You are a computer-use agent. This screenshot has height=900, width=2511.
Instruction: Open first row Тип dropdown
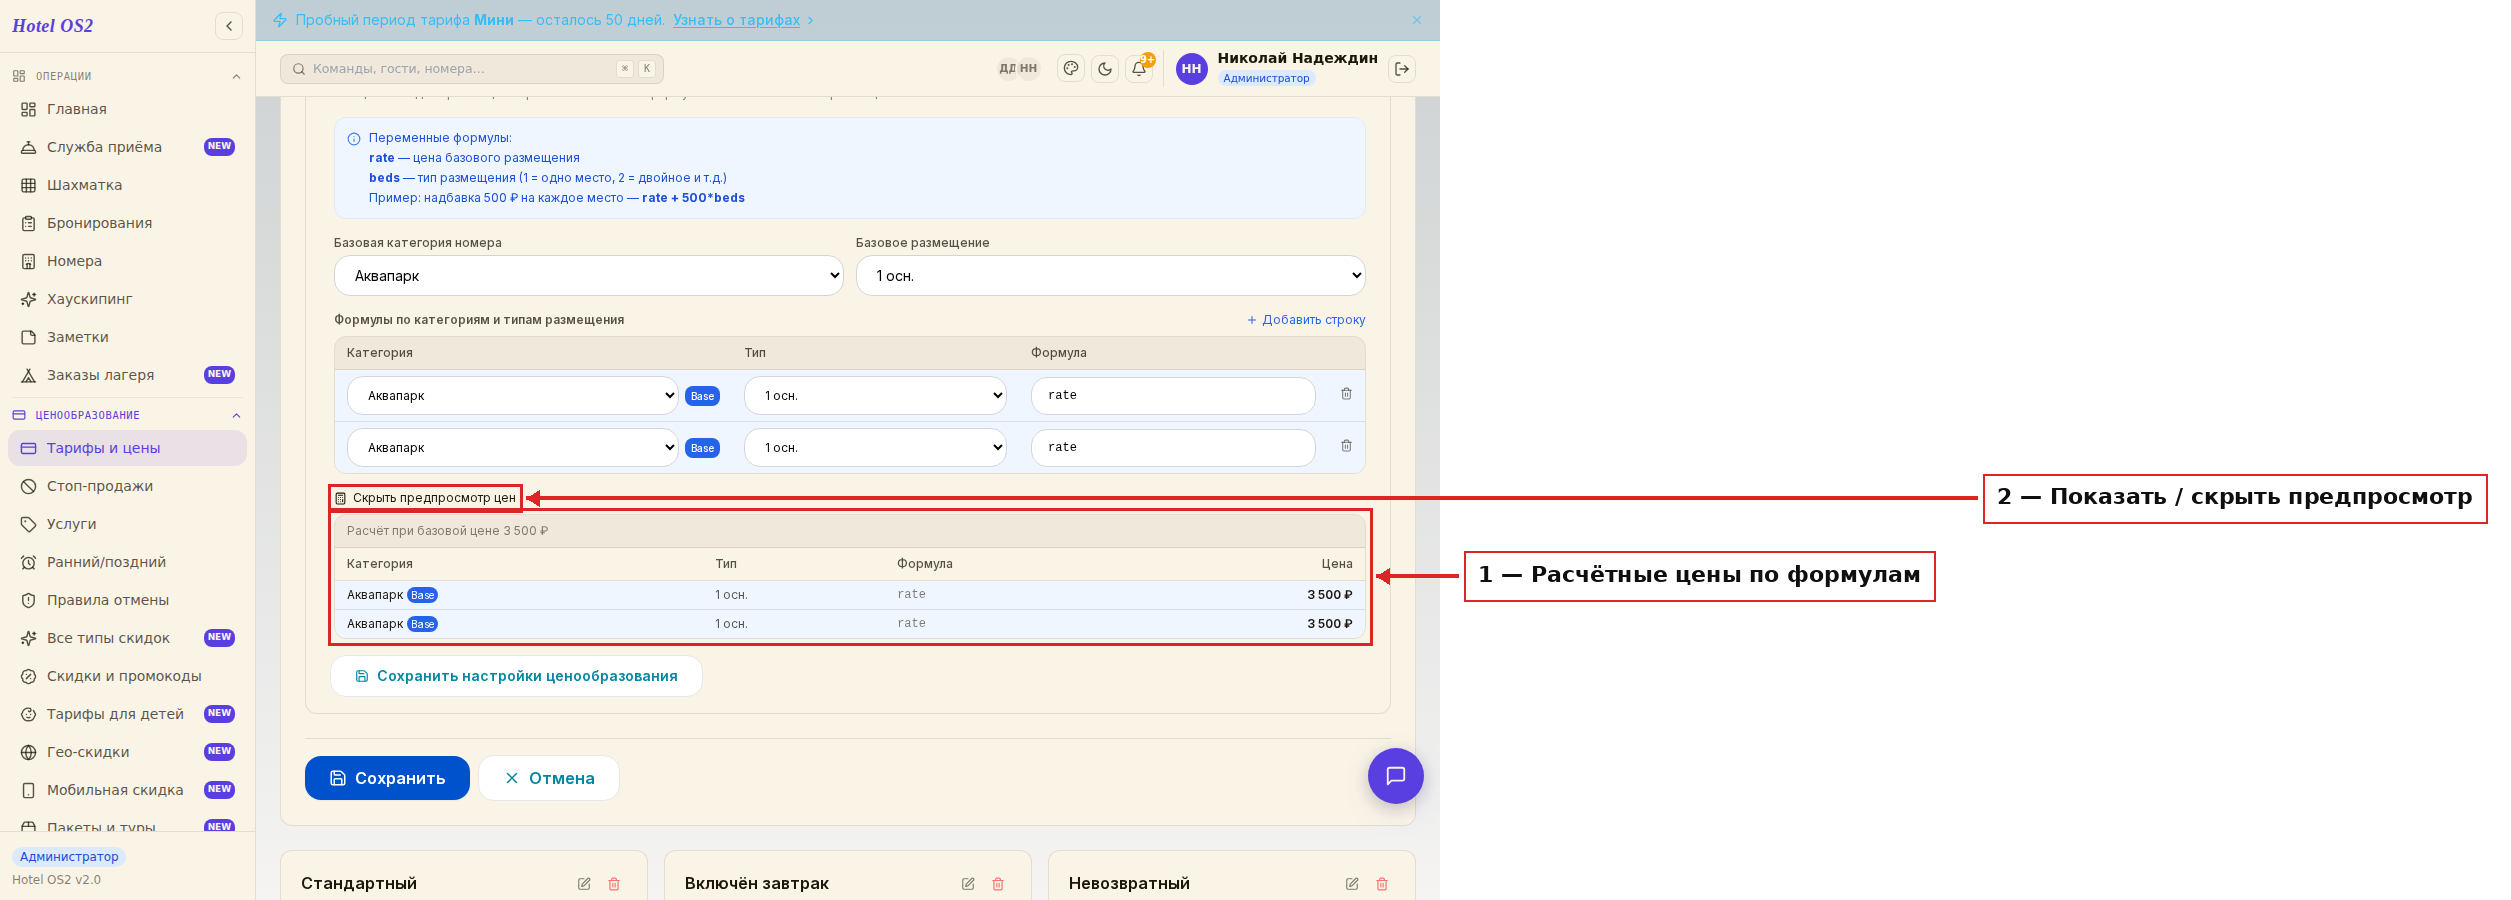tap(875, 396)
